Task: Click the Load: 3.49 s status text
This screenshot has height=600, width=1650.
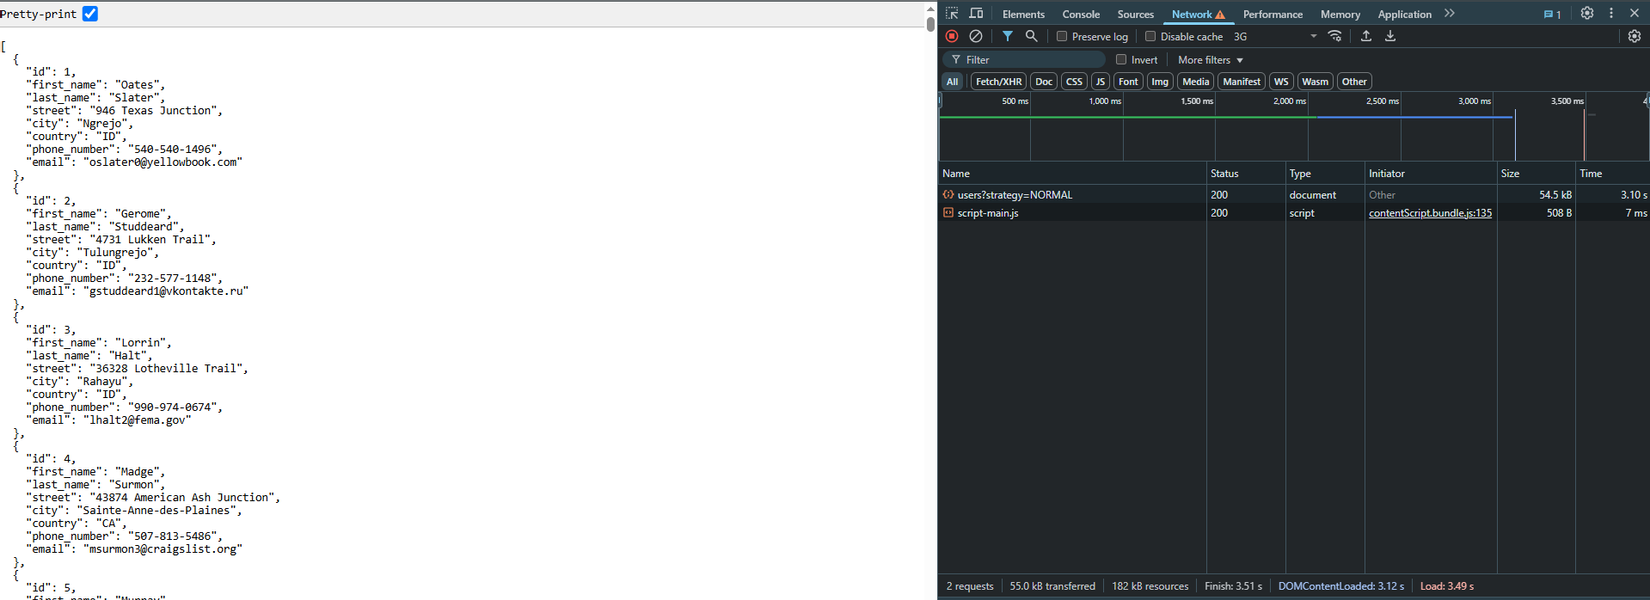Action: [1446, 586]
